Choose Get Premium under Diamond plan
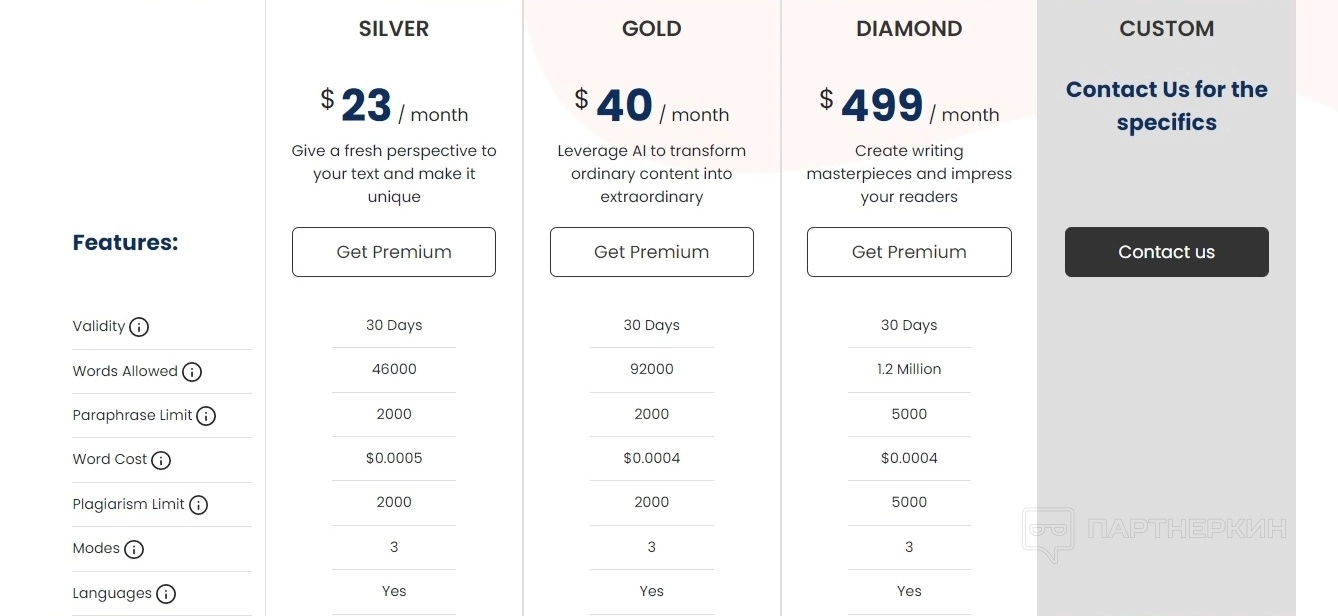The height and width of the screenshot is (616, 1338). (909, 252)
